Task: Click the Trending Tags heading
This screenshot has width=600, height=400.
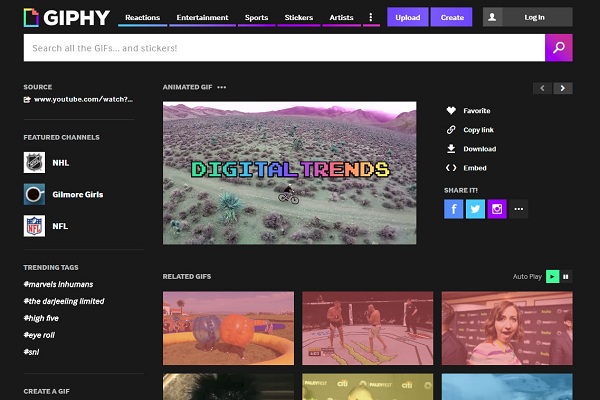Action: point(51,268)
